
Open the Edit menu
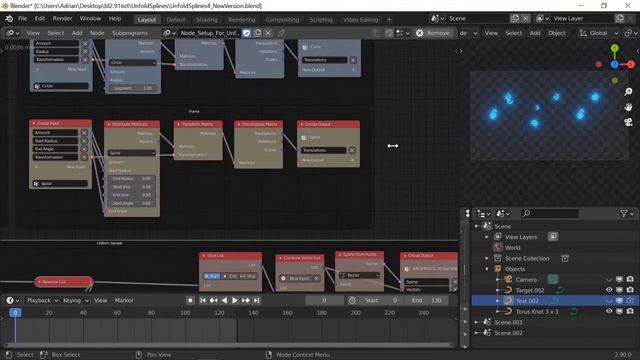tap(40, 19)
